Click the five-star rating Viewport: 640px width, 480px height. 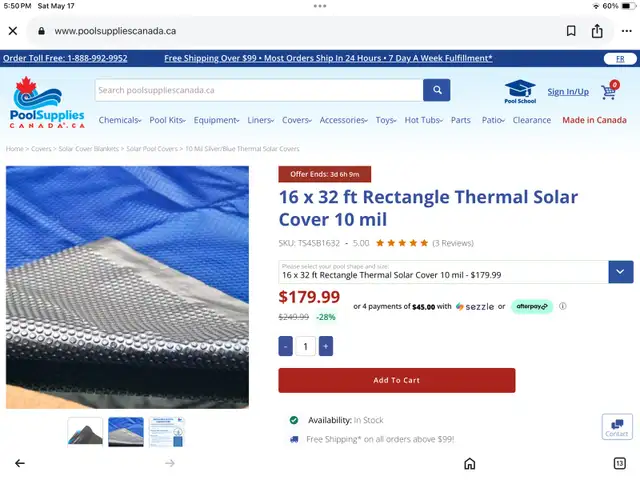coord(402,243)
